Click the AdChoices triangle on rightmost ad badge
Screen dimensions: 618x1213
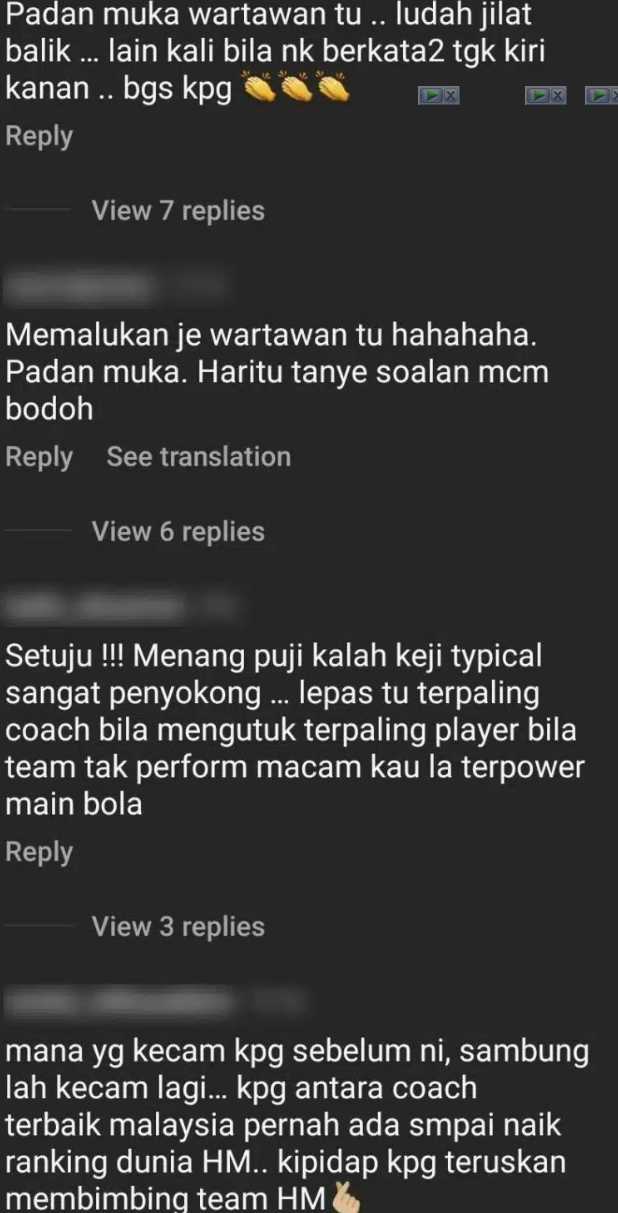pos(600,96)
